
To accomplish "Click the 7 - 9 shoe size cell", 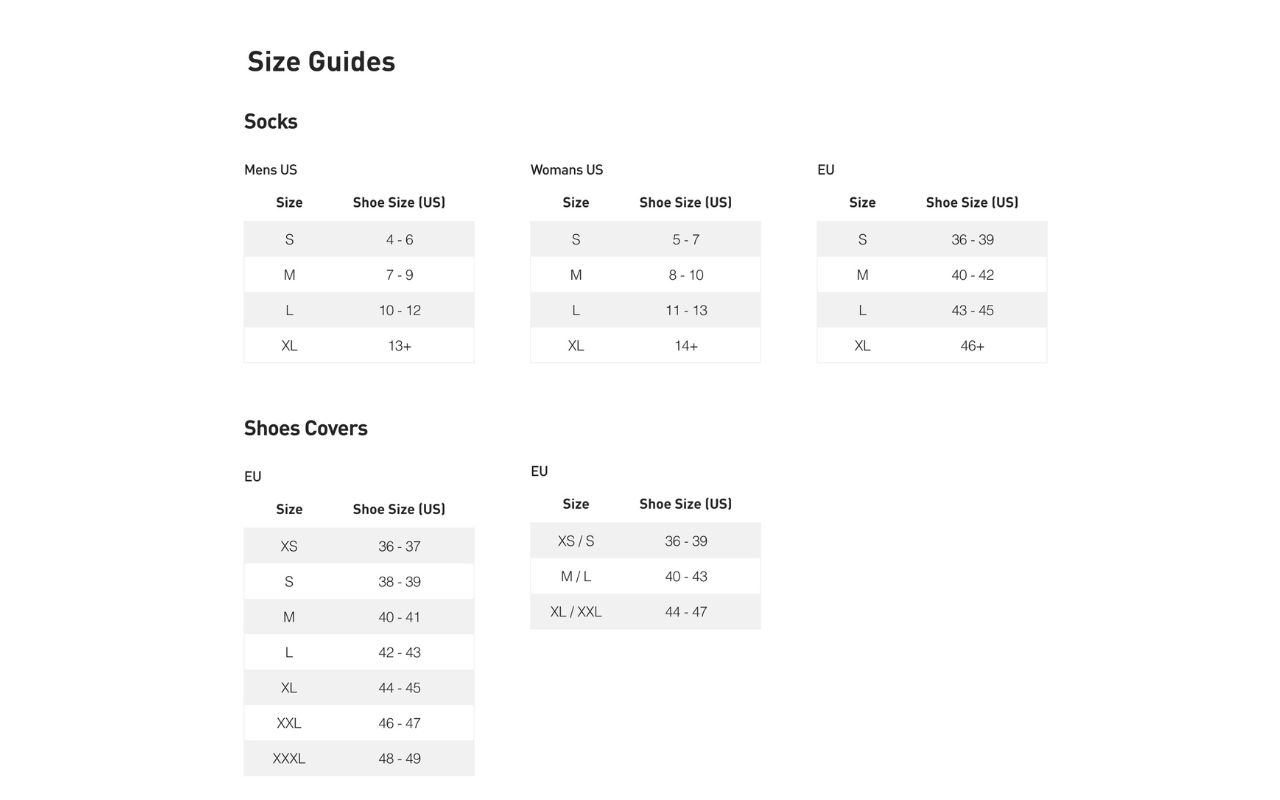I will (399, 275).
